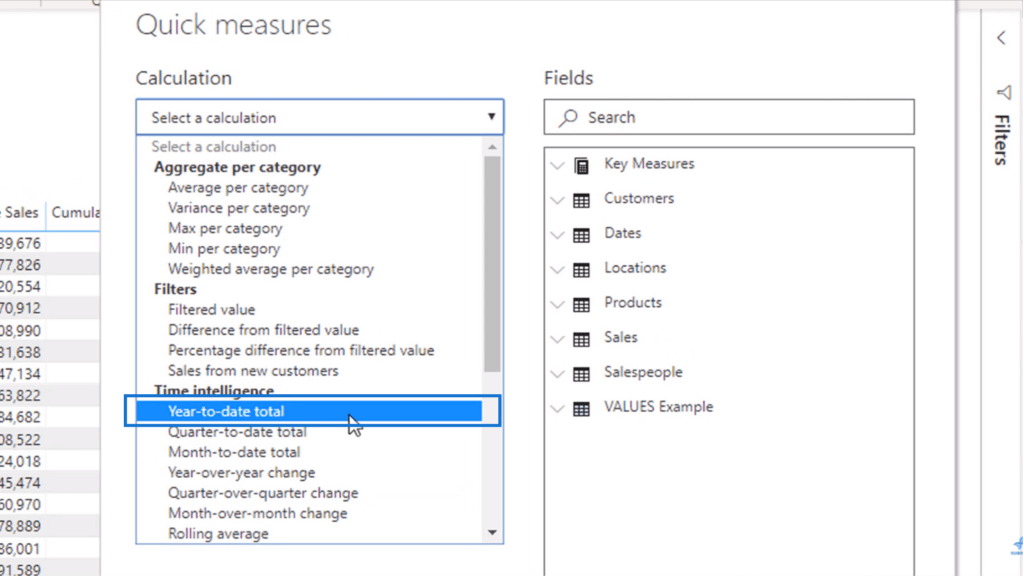Select Products in Fields list
The image size is (1024, 576).
pyautogui.click(x=633, y=302)
